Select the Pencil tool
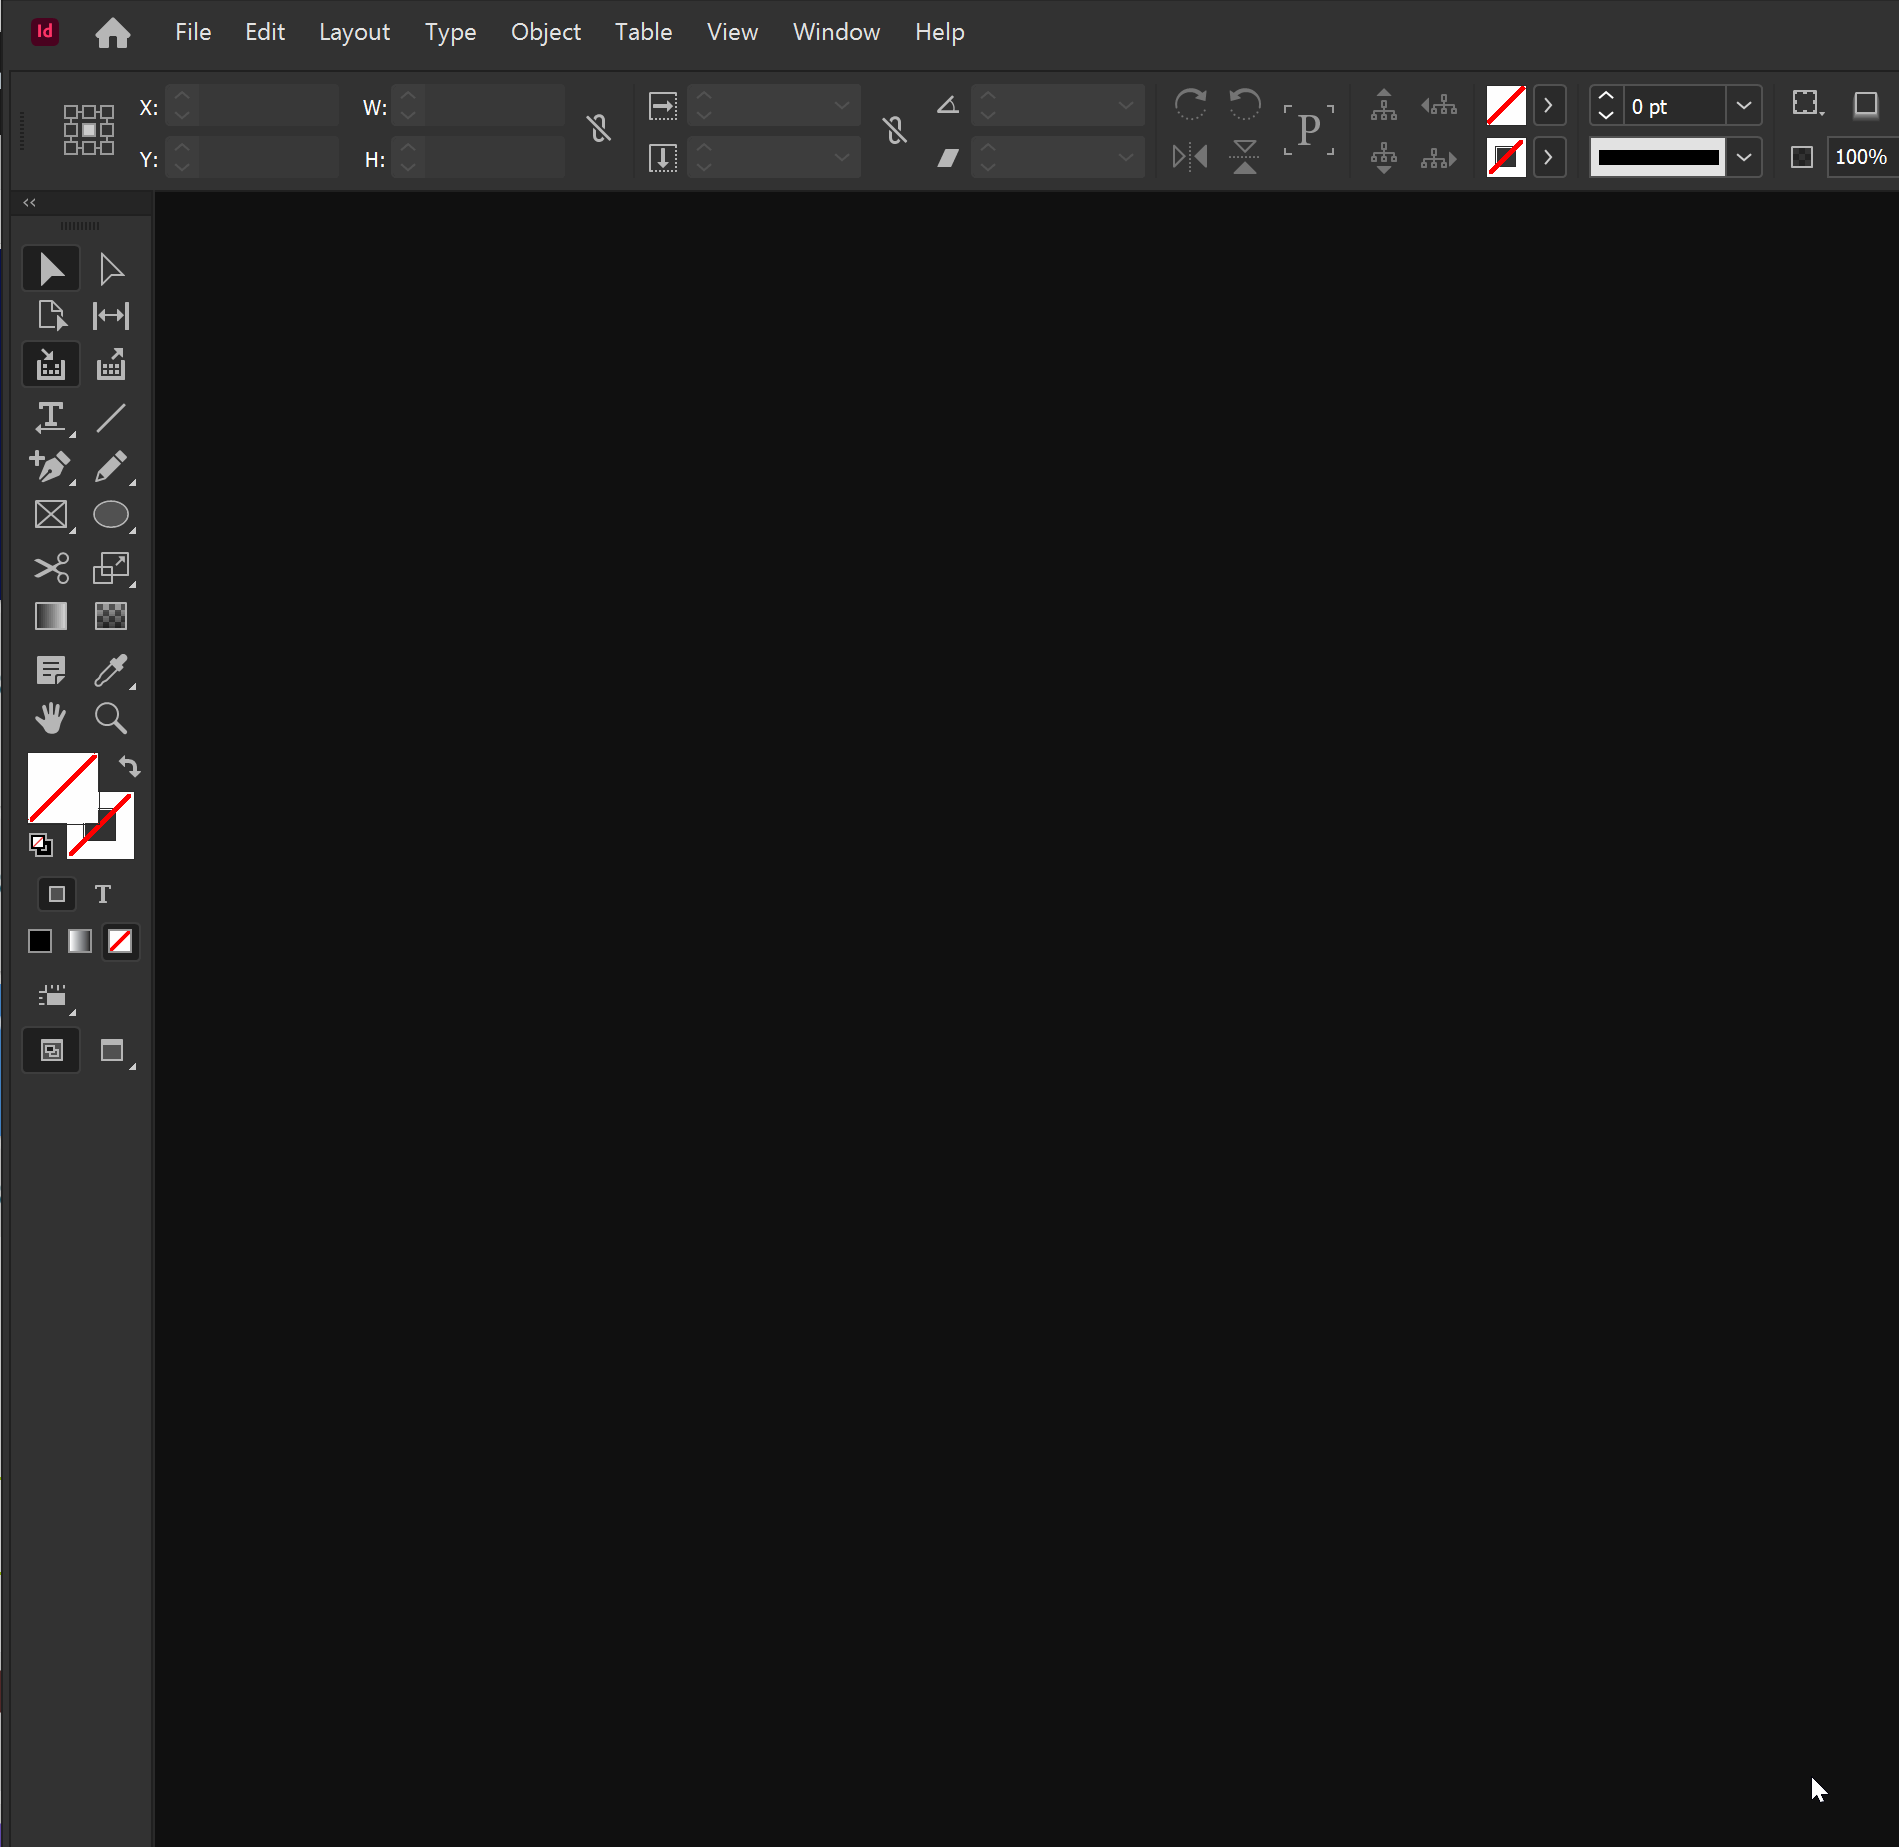Image resolution: width=1899 pixels, height=1847 pixels. pos(111,466)
